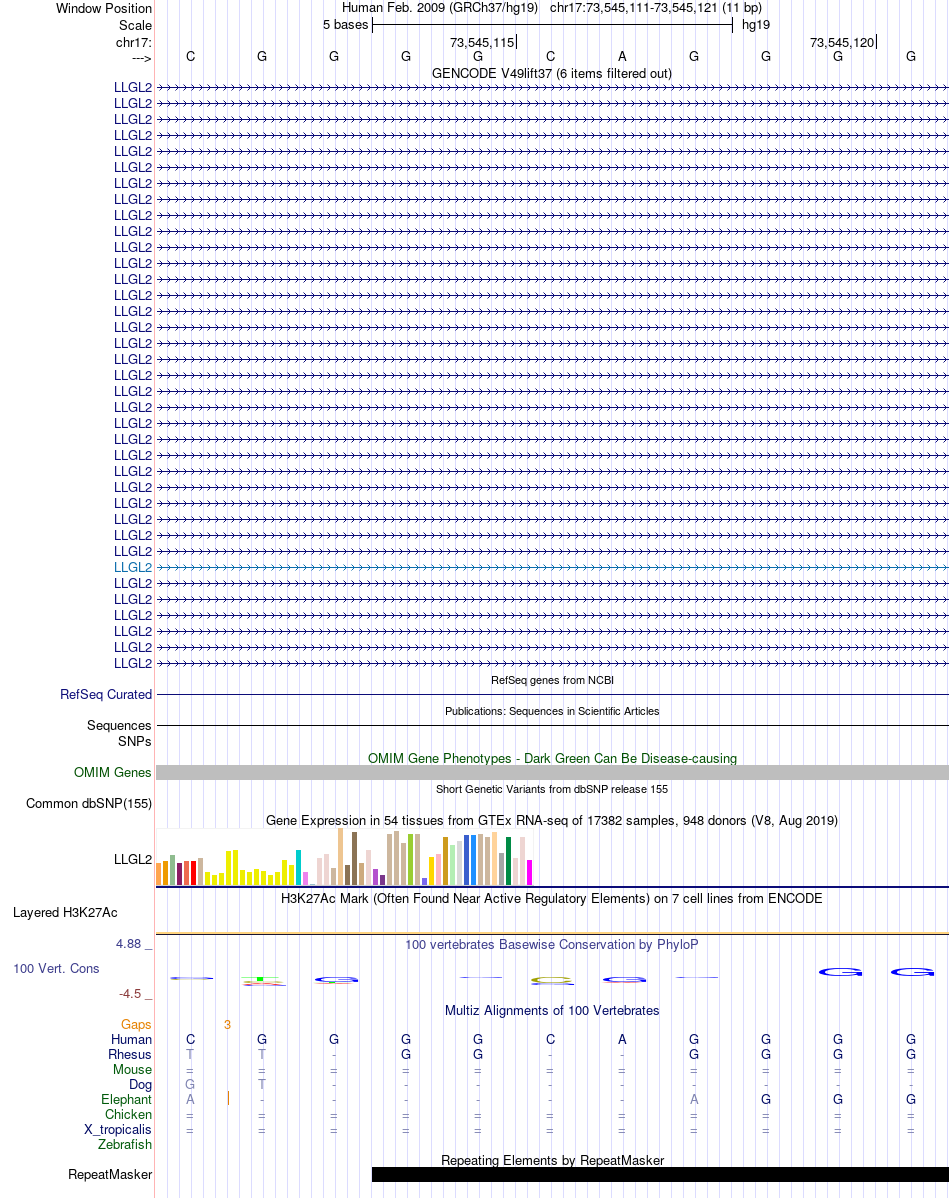Screen dimensions: 950x1198
Task: Open the 'RefSeq genes from NCBI' track title
Action: point(552,680)
